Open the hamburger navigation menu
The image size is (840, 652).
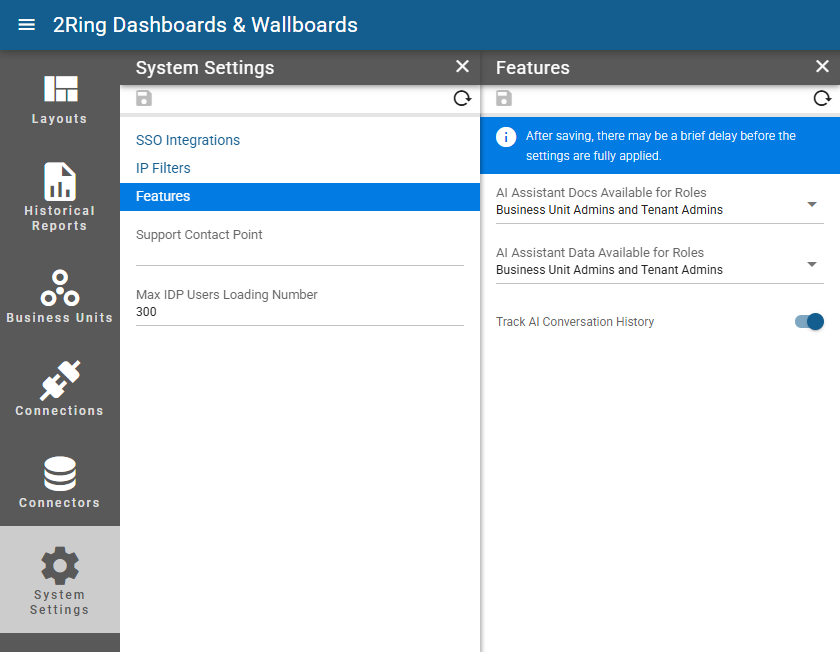coord(26,25)
